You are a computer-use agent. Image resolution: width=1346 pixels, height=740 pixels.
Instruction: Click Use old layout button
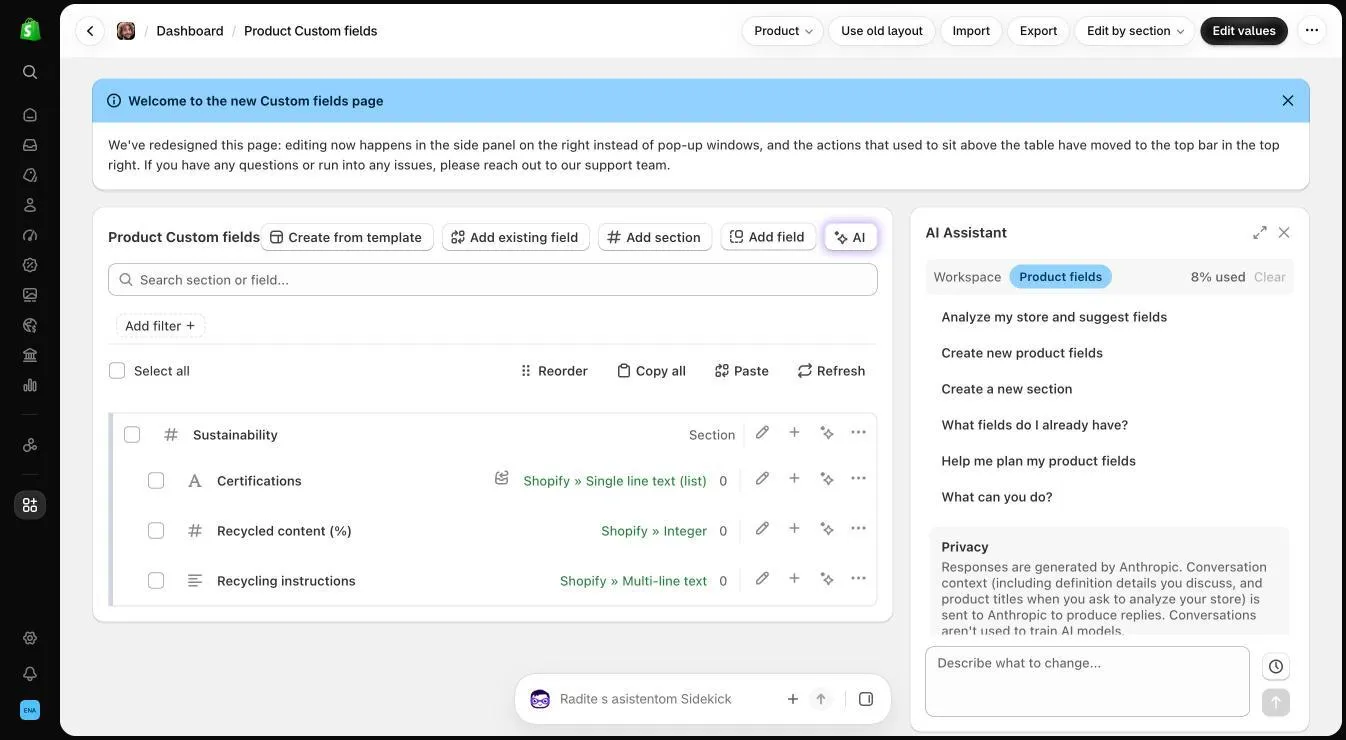click(x=882, y=31)
